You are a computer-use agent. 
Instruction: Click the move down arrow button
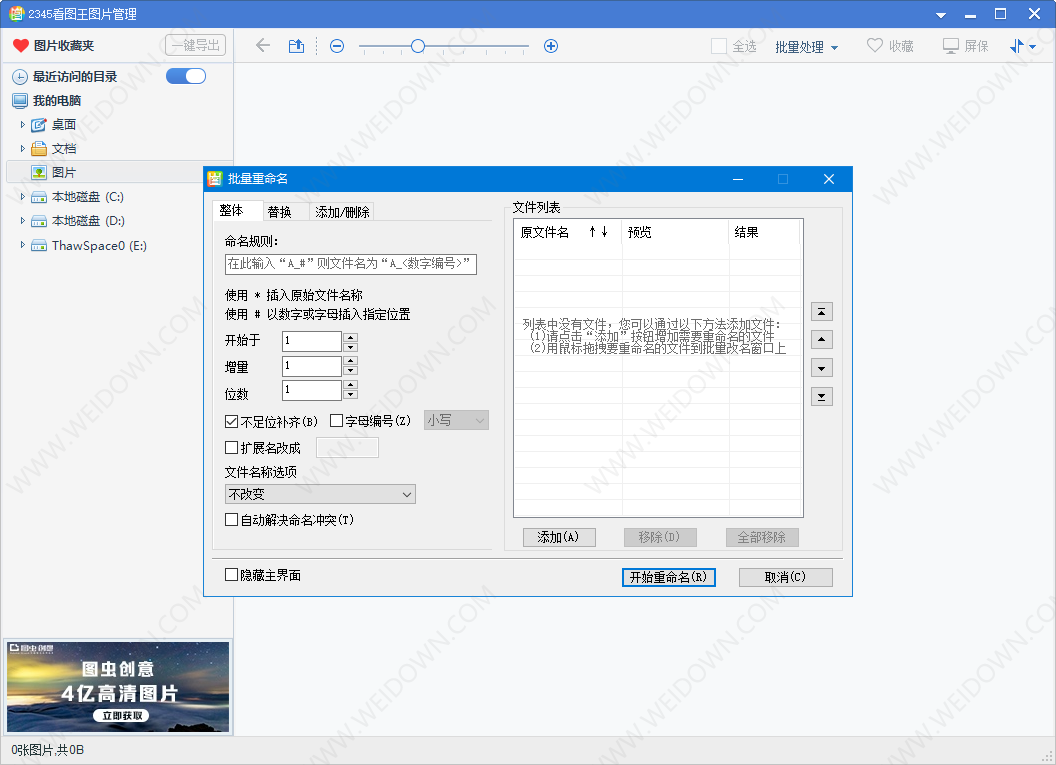pos(822,368)
